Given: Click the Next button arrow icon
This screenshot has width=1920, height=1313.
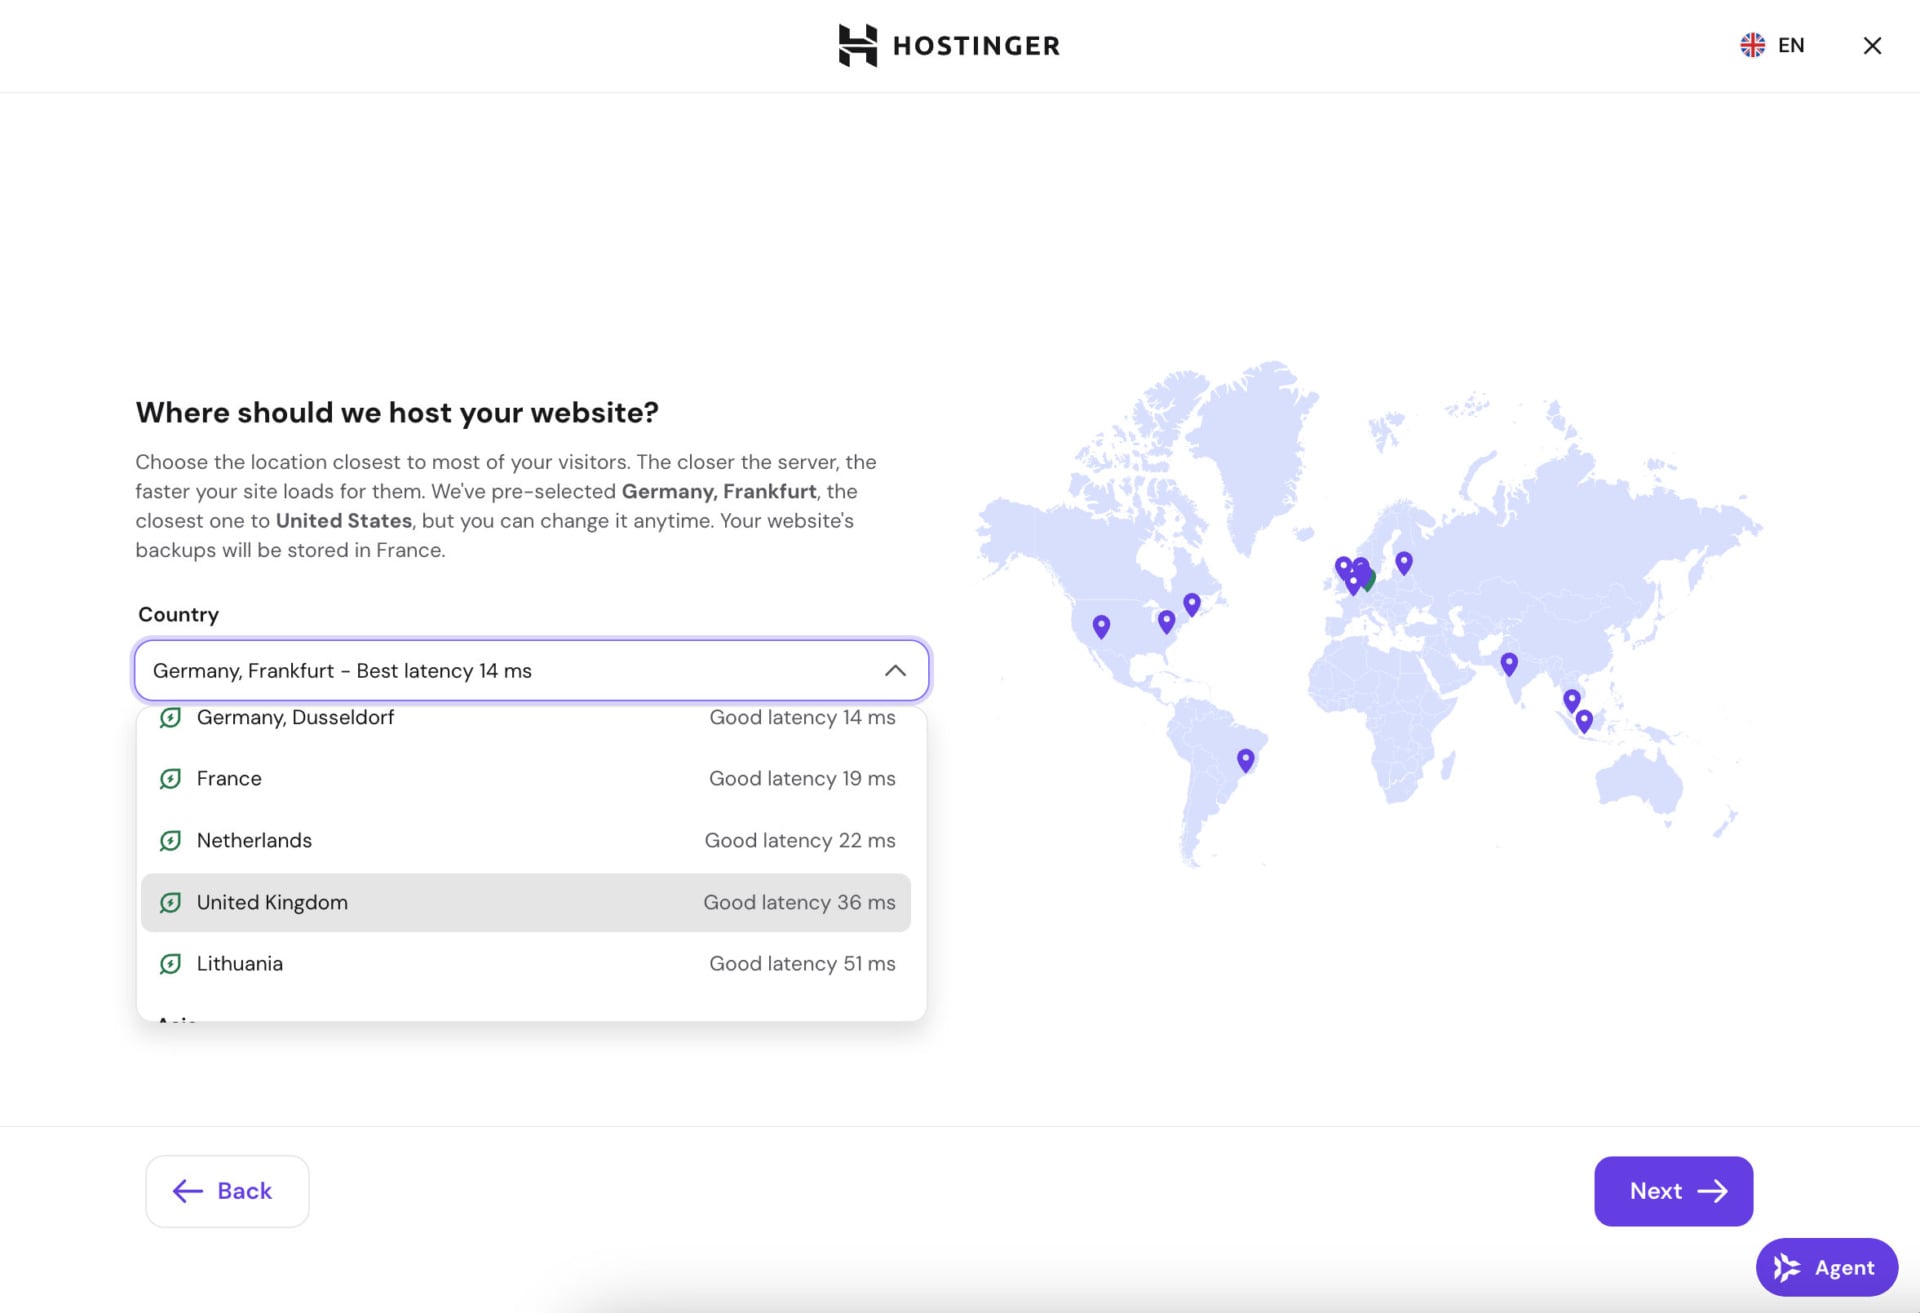Looking at the screenshot, I should coord(1712,1191).
